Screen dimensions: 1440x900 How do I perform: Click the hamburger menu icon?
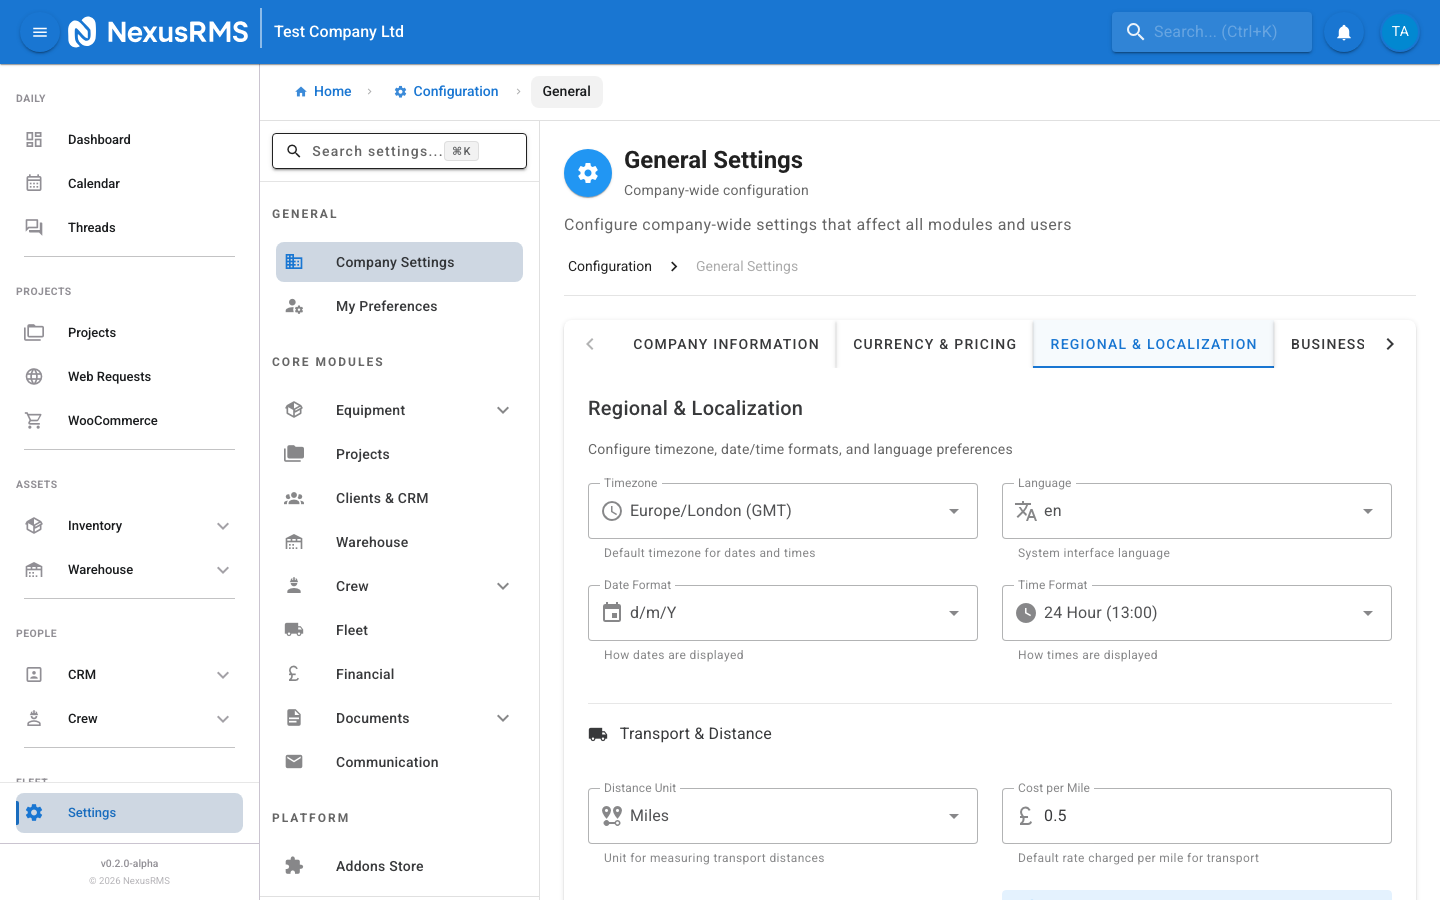tap(39, 31)
